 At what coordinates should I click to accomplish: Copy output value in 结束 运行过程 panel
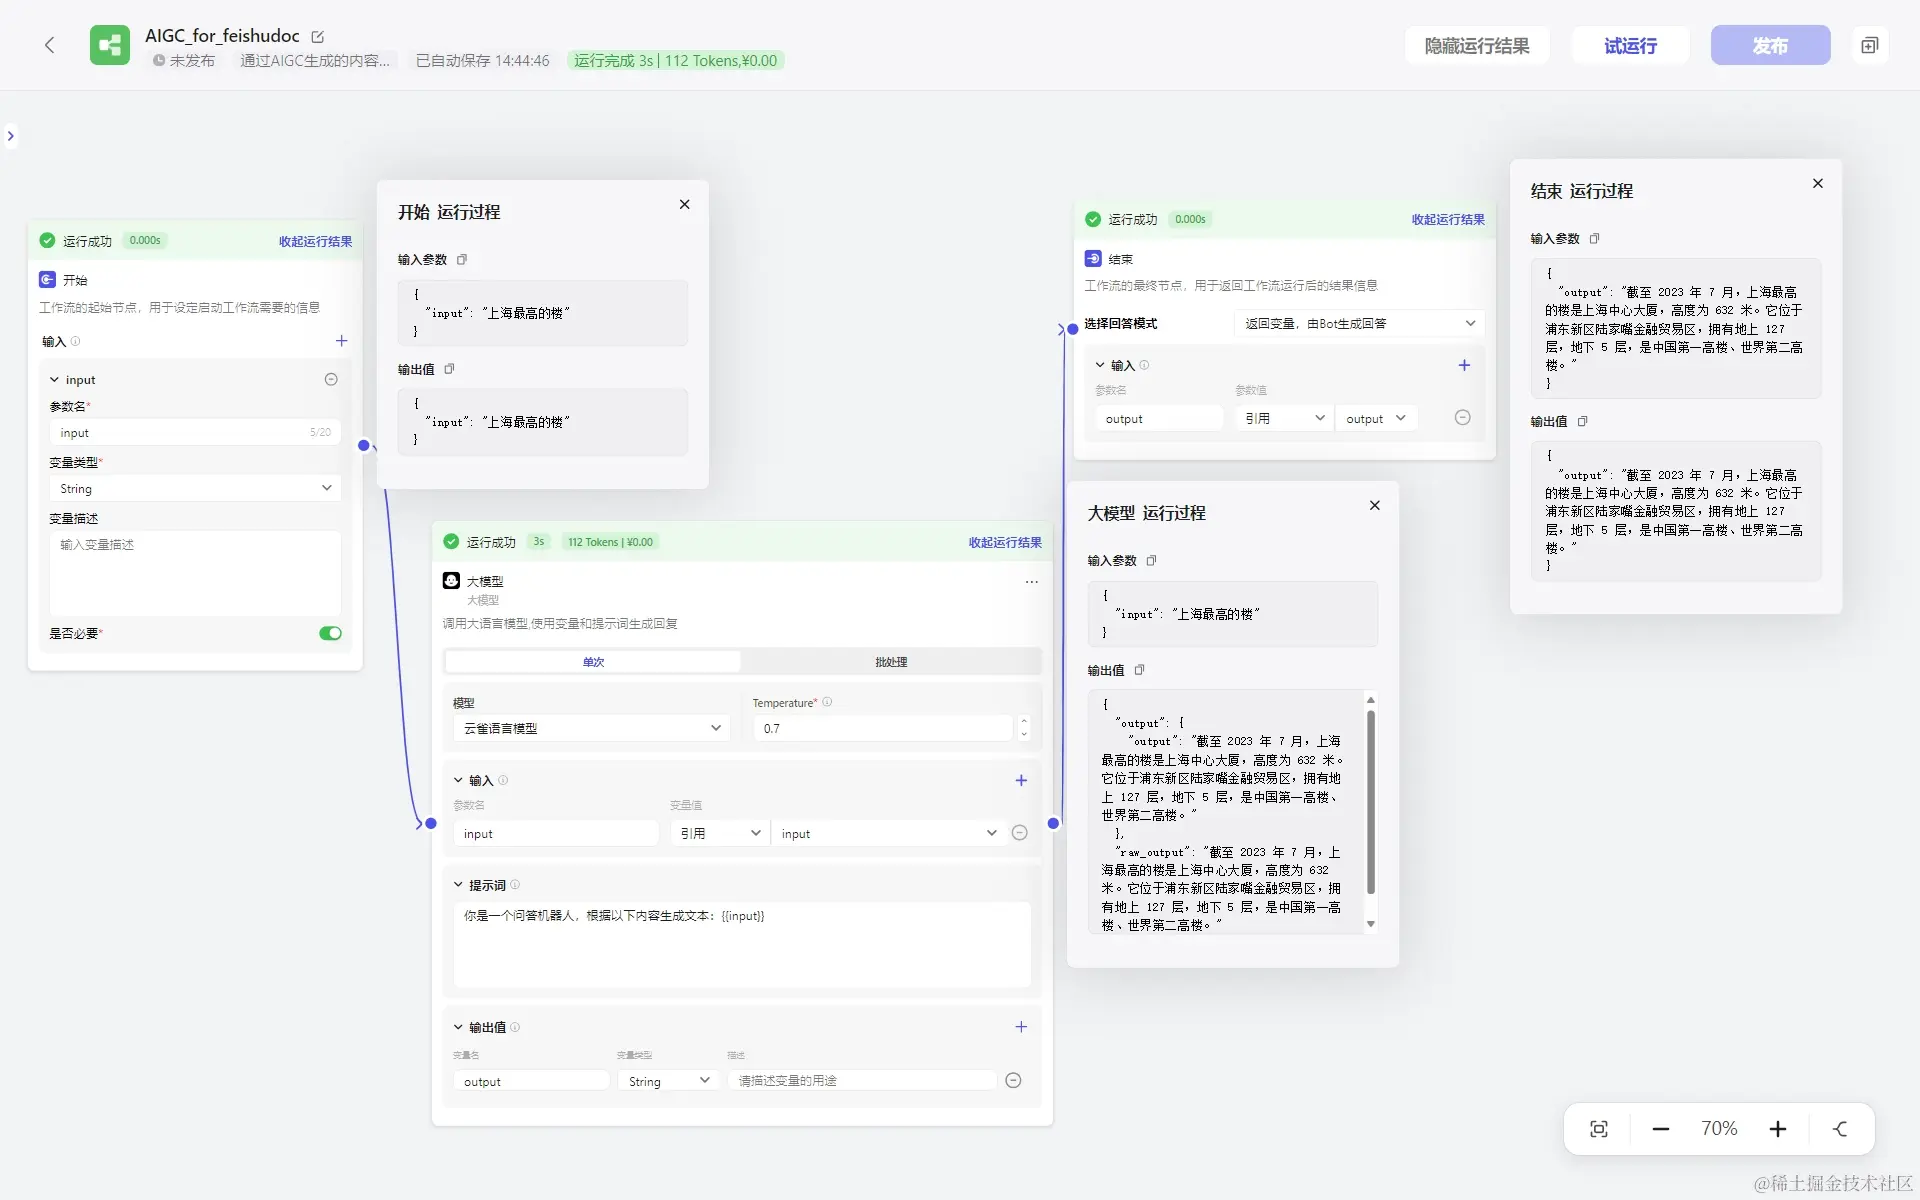(1583, 422)
